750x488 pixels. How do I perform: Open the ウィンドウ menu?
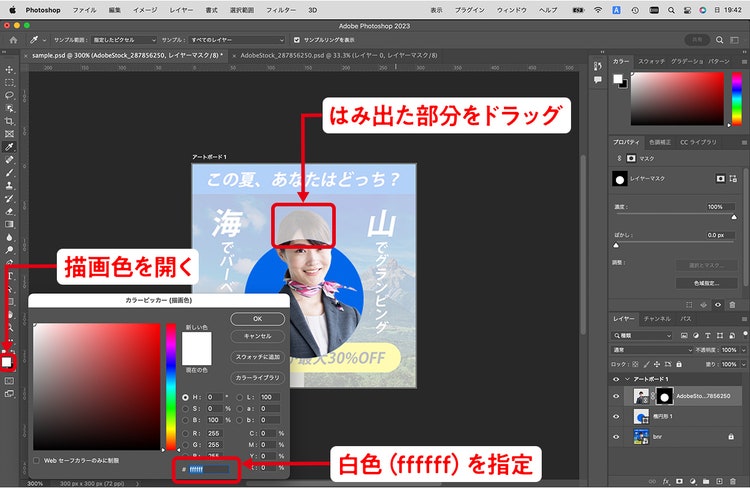pyautogui.click(x=512, y=10)
